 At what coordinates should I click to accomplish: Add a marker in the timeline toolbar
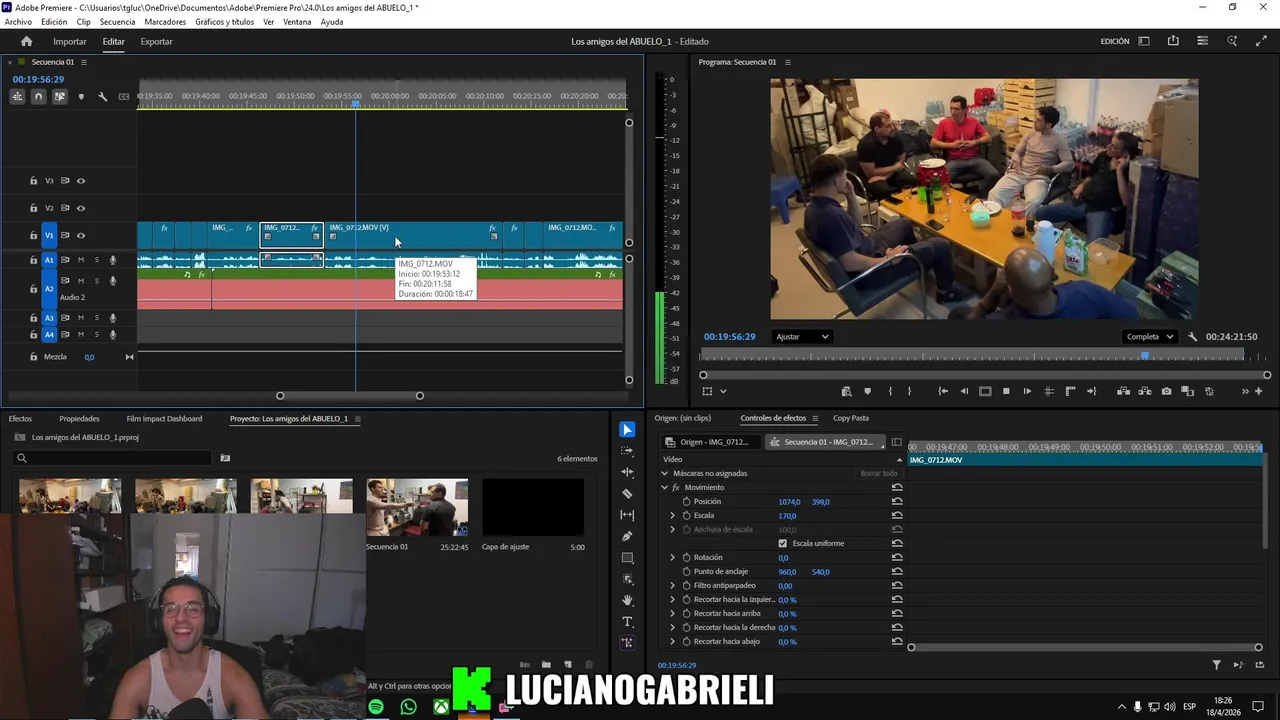(x=81, y=97)
